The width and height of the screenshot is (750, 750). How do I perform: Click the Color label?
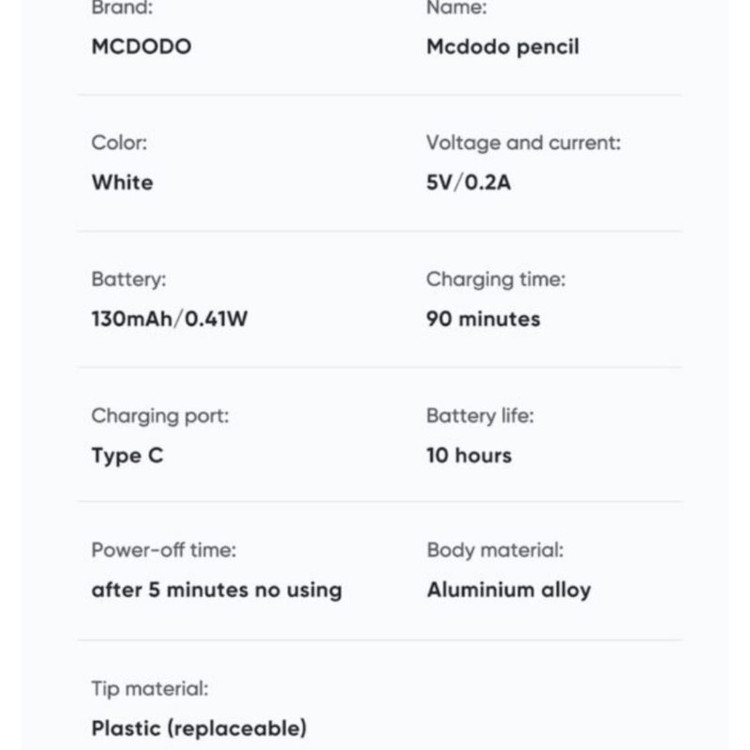[x=119, y=143]
